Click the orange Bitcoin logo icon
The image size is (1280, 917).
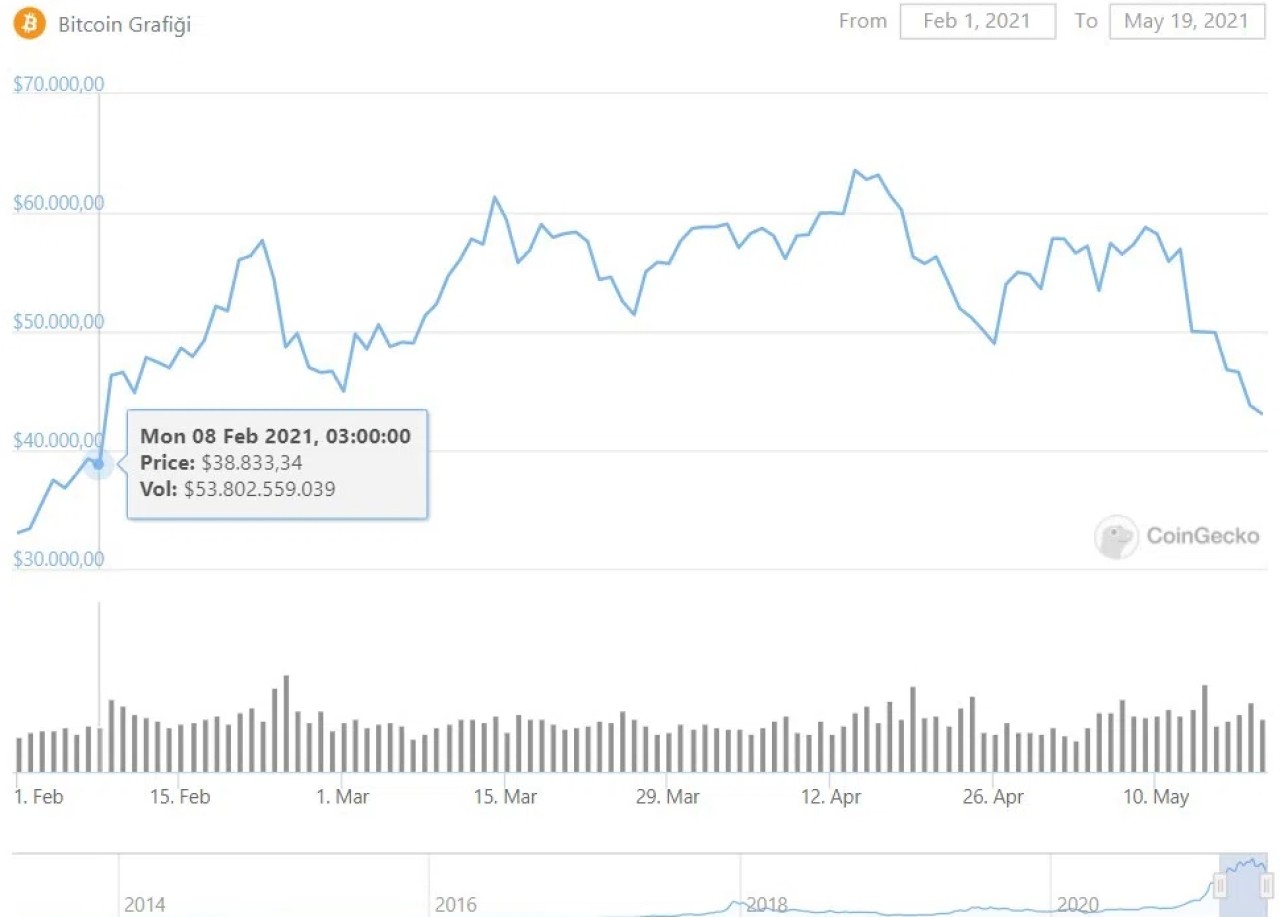29,23
